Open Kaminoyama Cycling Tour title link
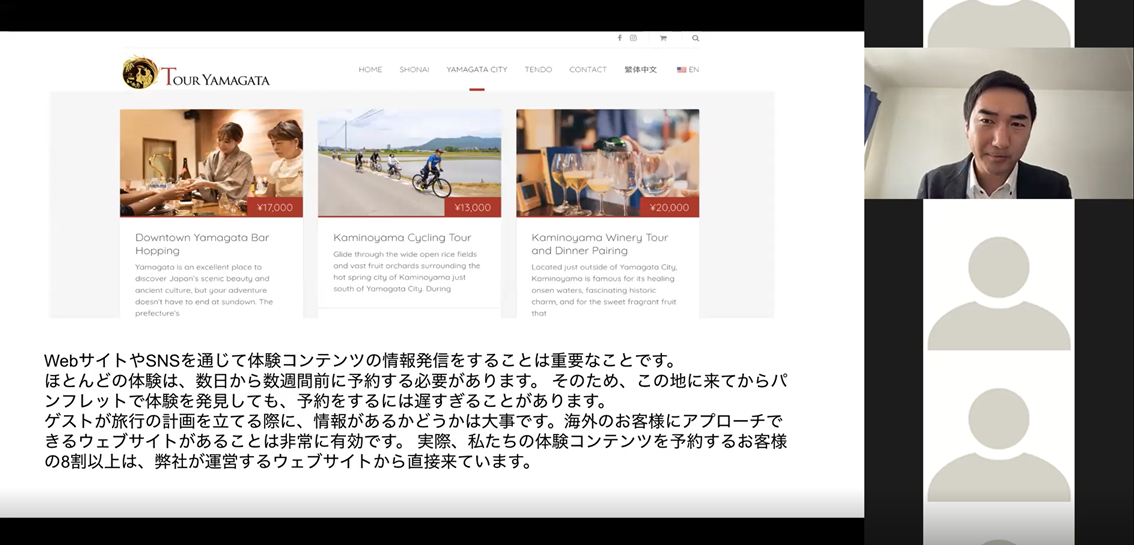This screenshot has height=545, width=1134. 402,237
